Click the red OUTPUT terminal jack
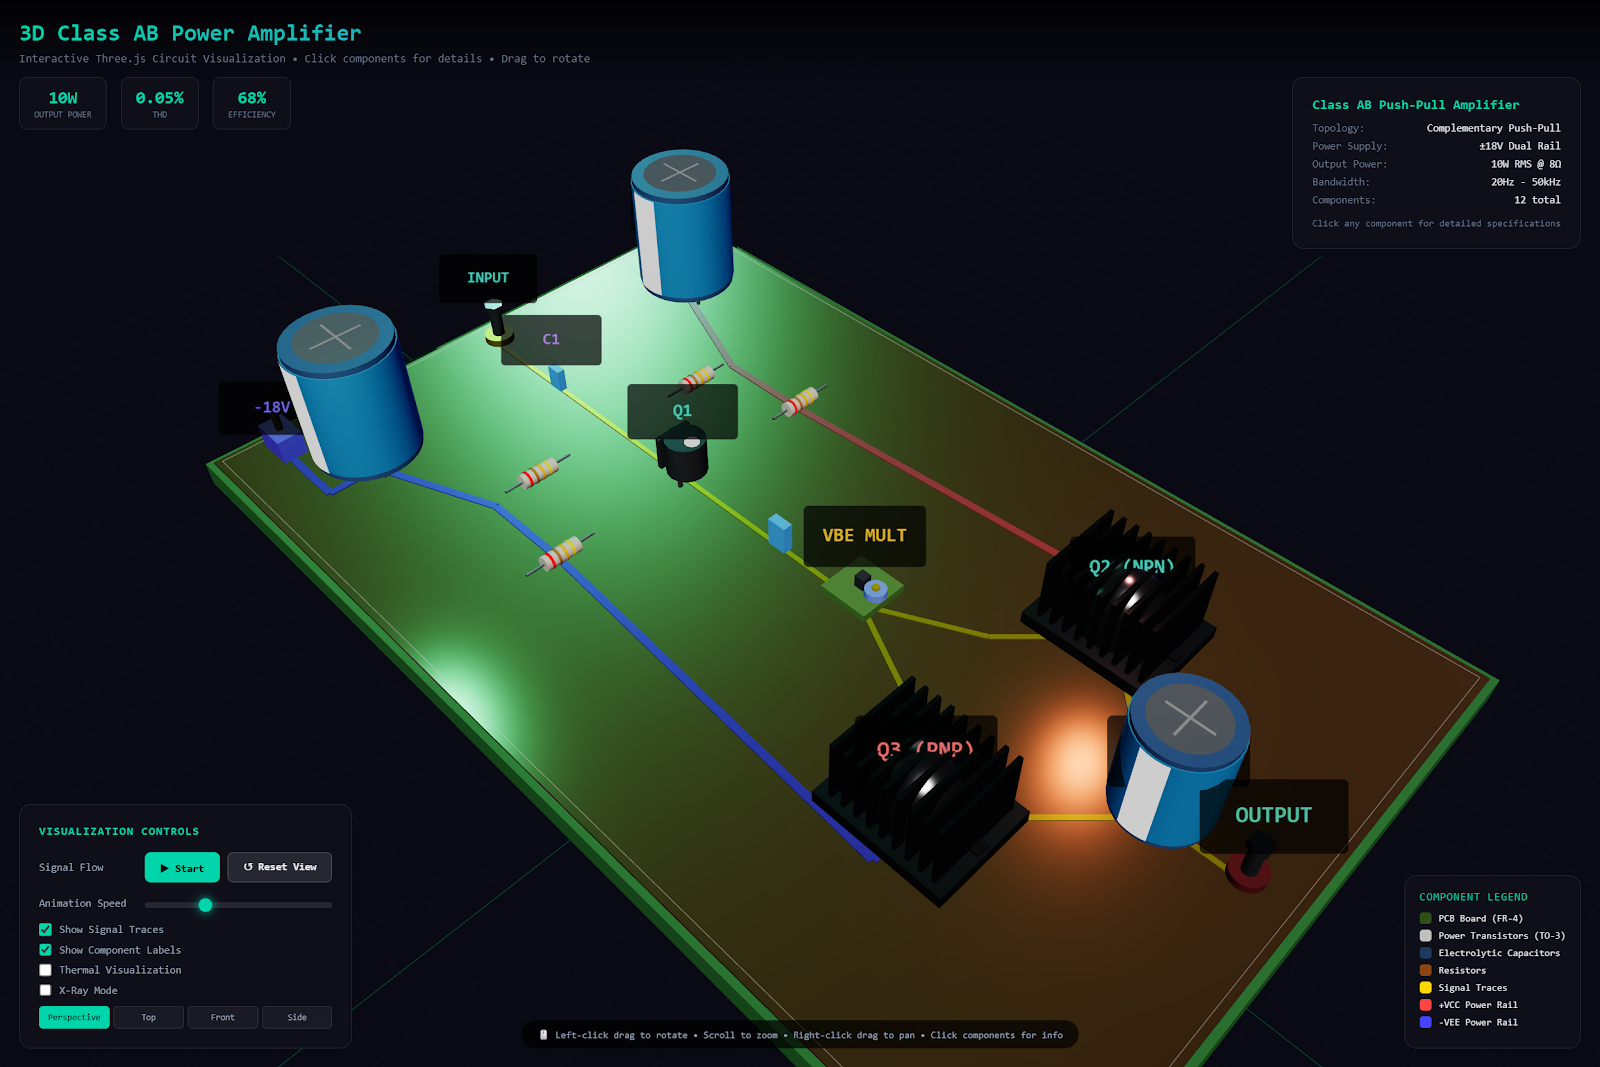Image resolution: width=1600 pixels, height=1067 pixels. pyautogui.click(x=1250, y=864)
